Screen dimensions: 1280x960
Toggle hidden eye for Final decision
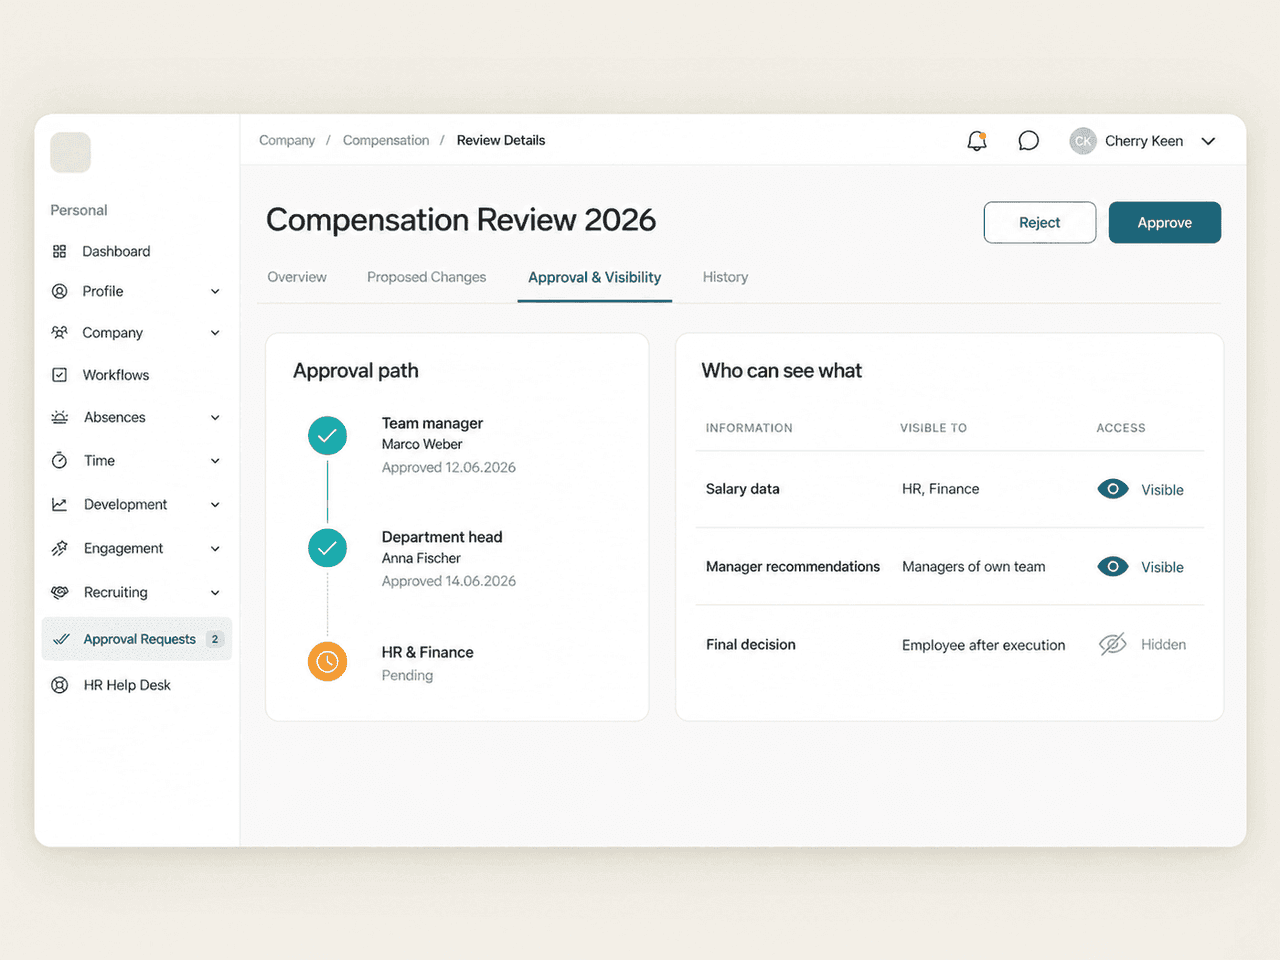1113,644
